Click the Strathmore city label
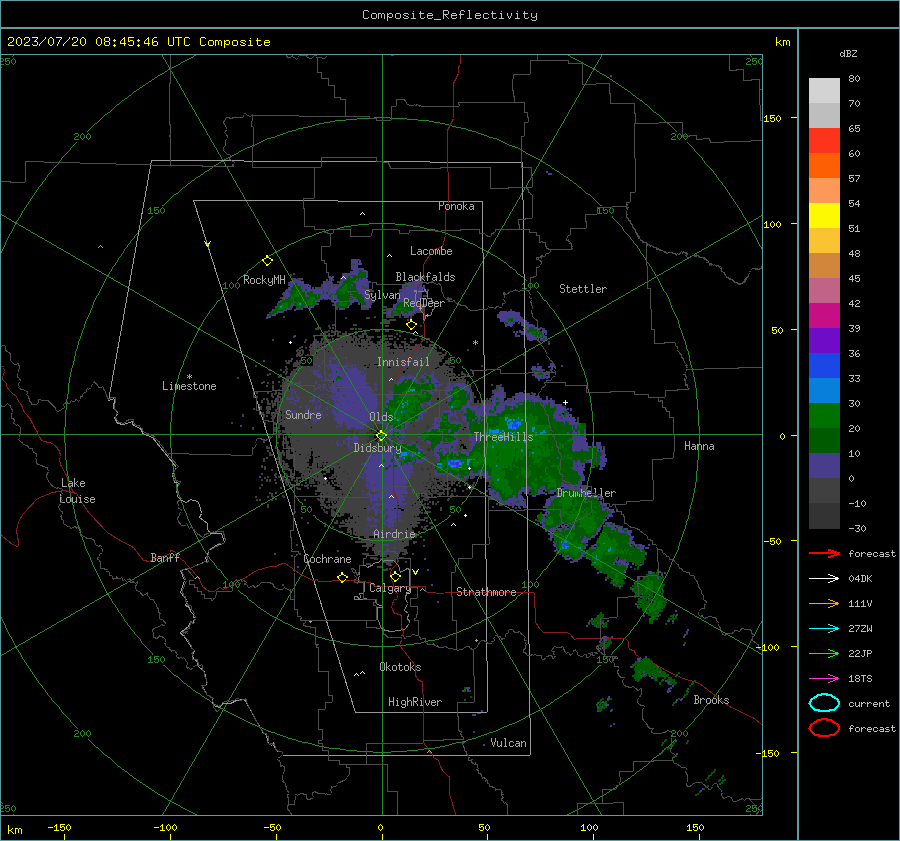This screenshot has height=841, width=900. pyautogui.click(x=486, y=592)
